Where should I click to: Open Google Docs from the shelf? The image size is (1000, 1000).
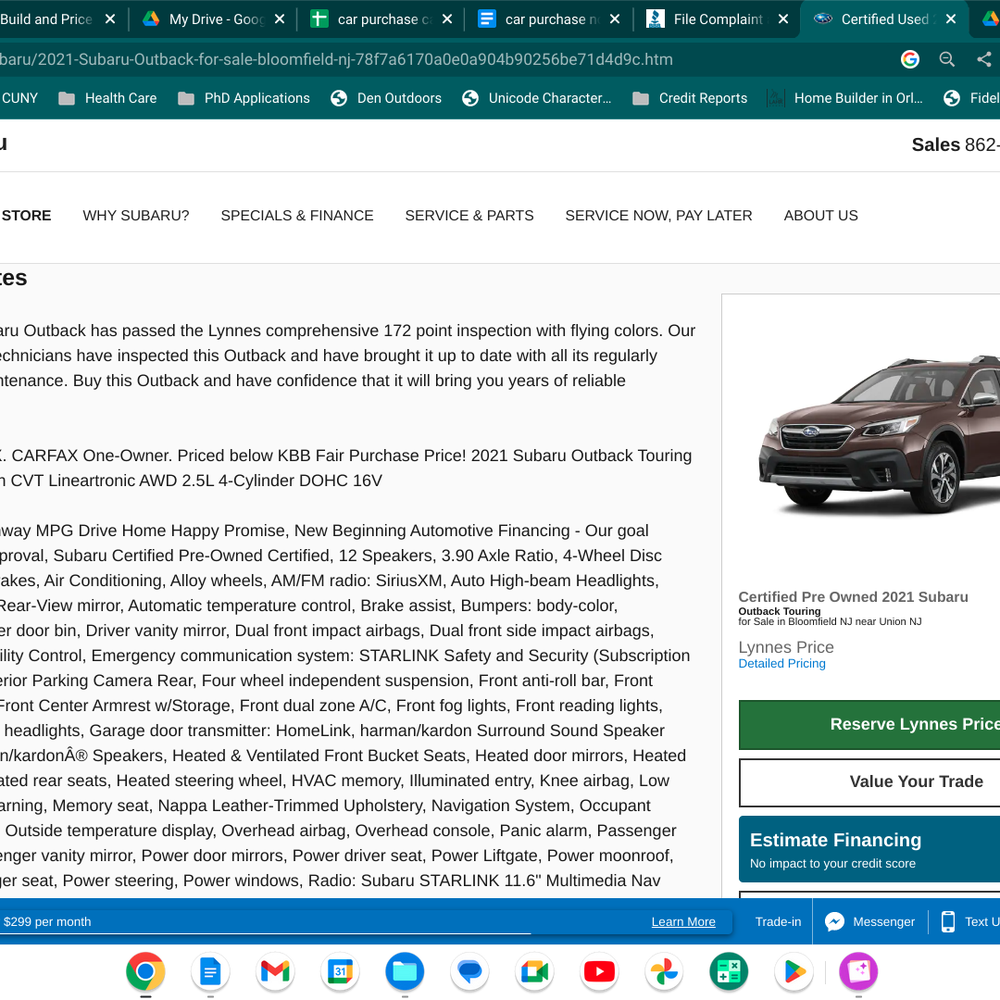pos(210,971)
